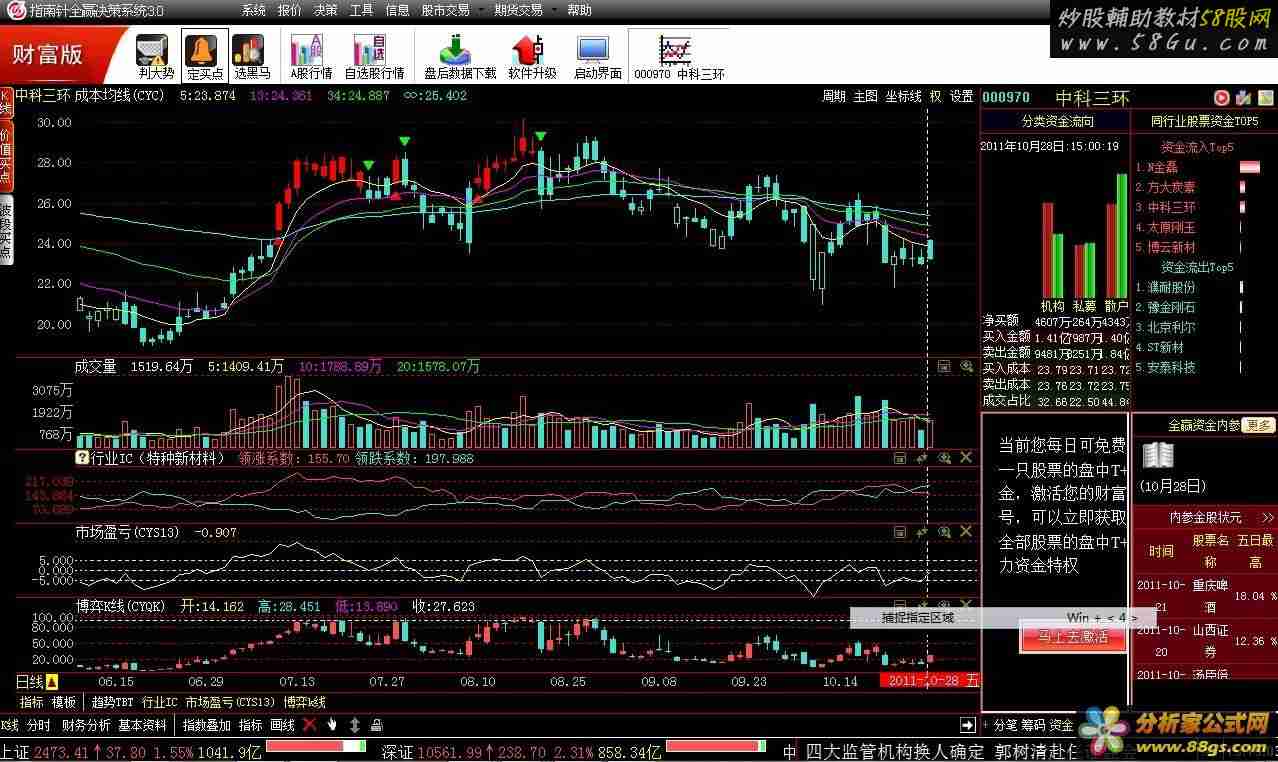Open A股行情 market quotes
The image size is (1278, 762).
click(311, 55)
